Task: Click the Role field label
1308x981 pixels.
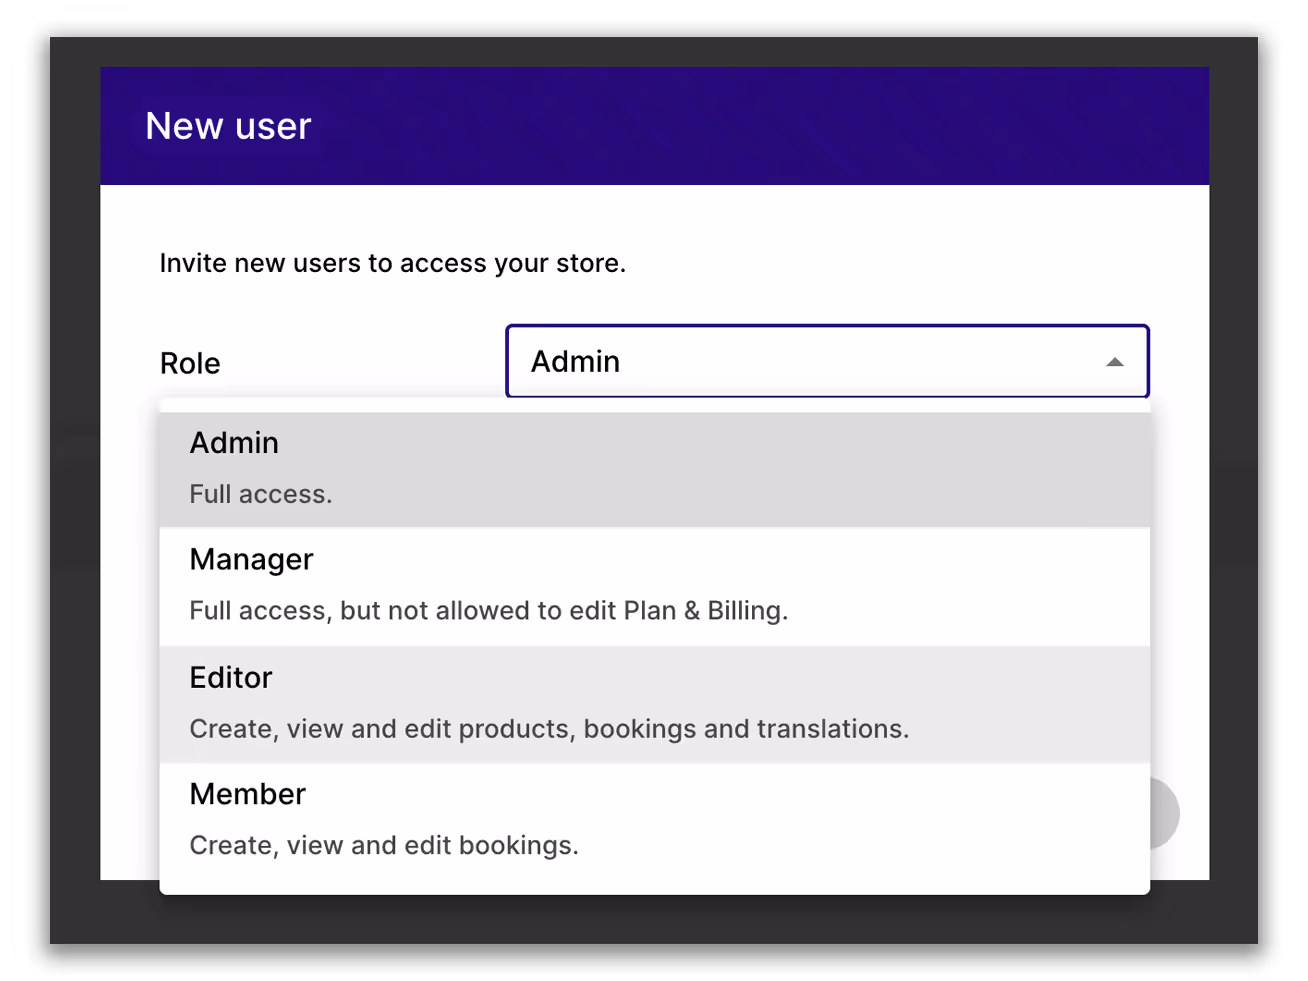Action: (190, 363)
